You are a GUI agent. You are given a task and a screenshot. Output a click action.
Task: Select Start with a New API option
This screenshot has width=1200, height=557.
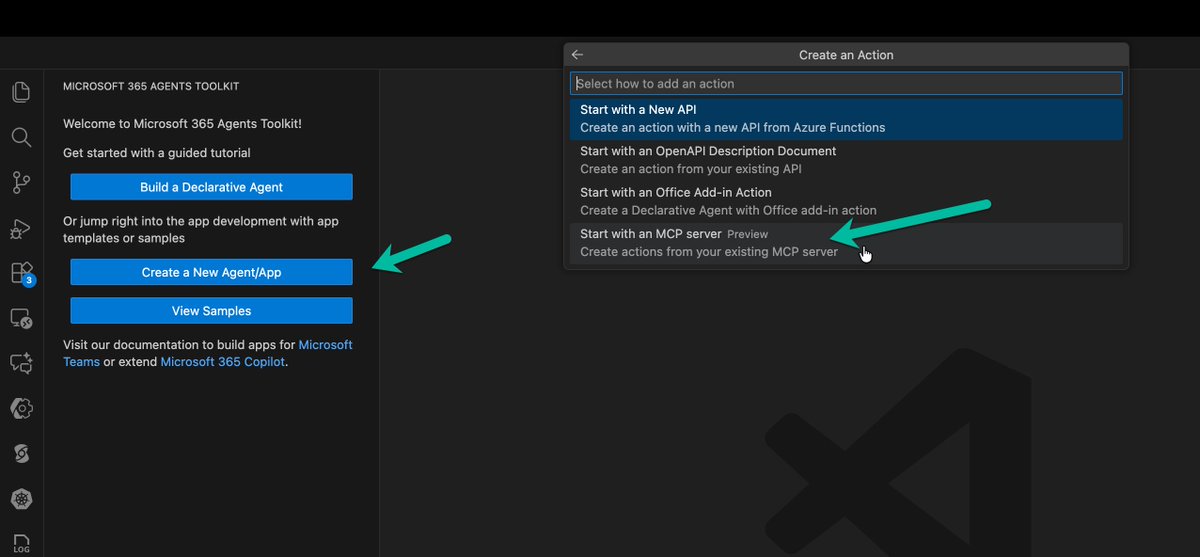(x=846, y=119)
